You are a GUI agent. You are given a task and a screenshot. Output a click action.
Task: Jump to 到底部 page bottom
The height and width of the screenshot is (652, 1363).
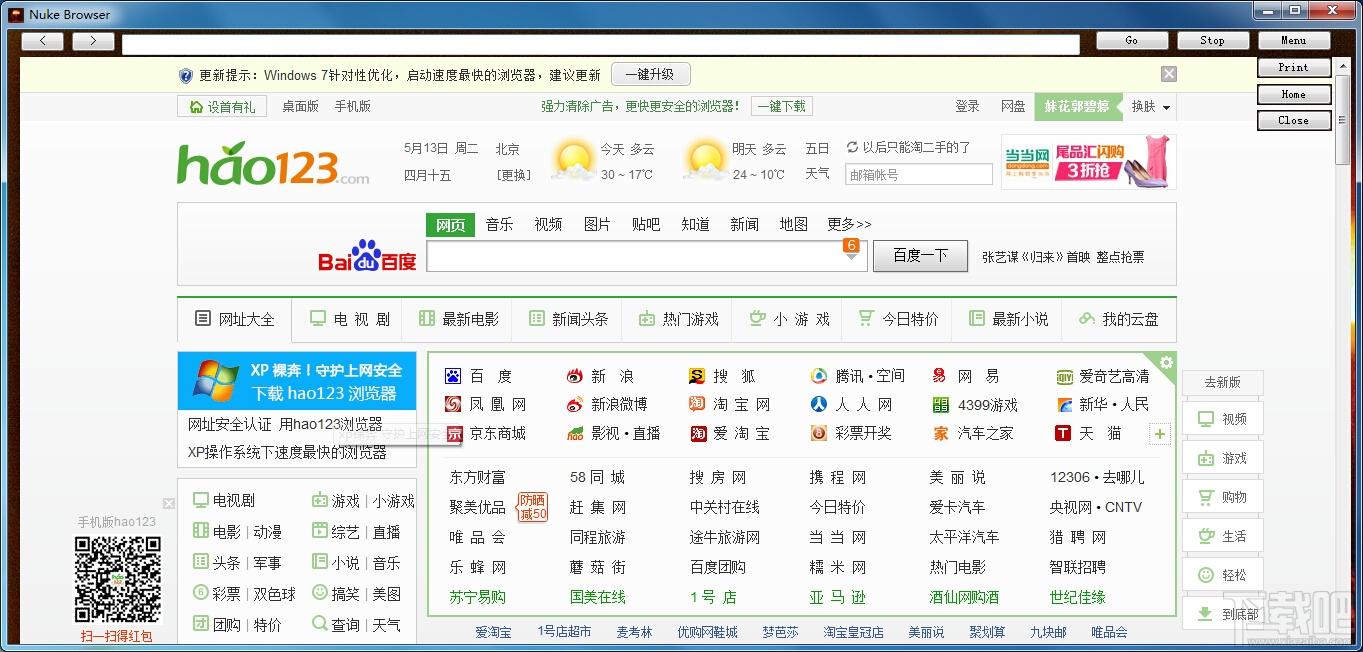click(1222, 614)
